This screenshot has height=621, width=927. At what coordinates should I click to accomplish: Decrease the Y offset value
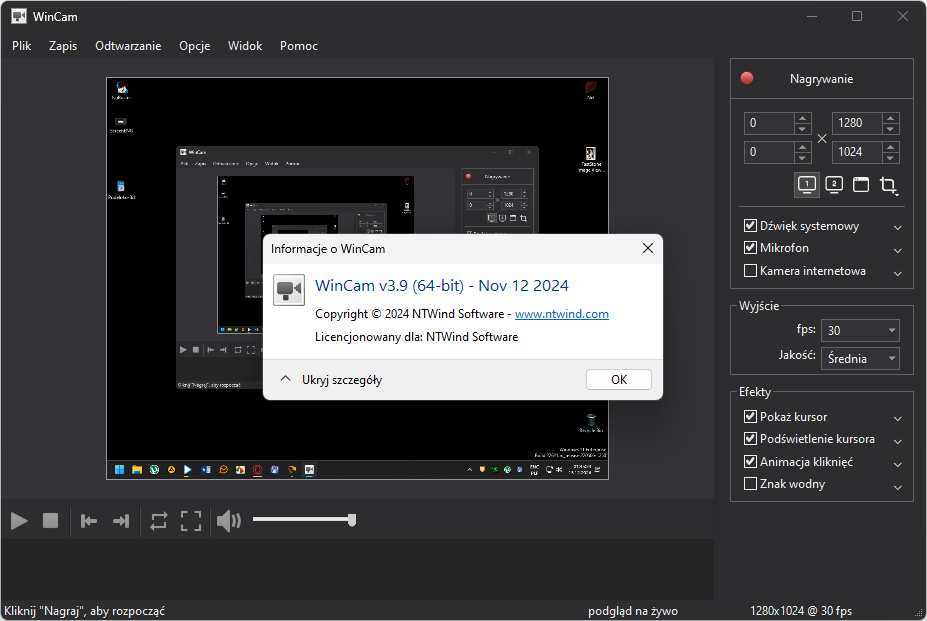[802, 158]
